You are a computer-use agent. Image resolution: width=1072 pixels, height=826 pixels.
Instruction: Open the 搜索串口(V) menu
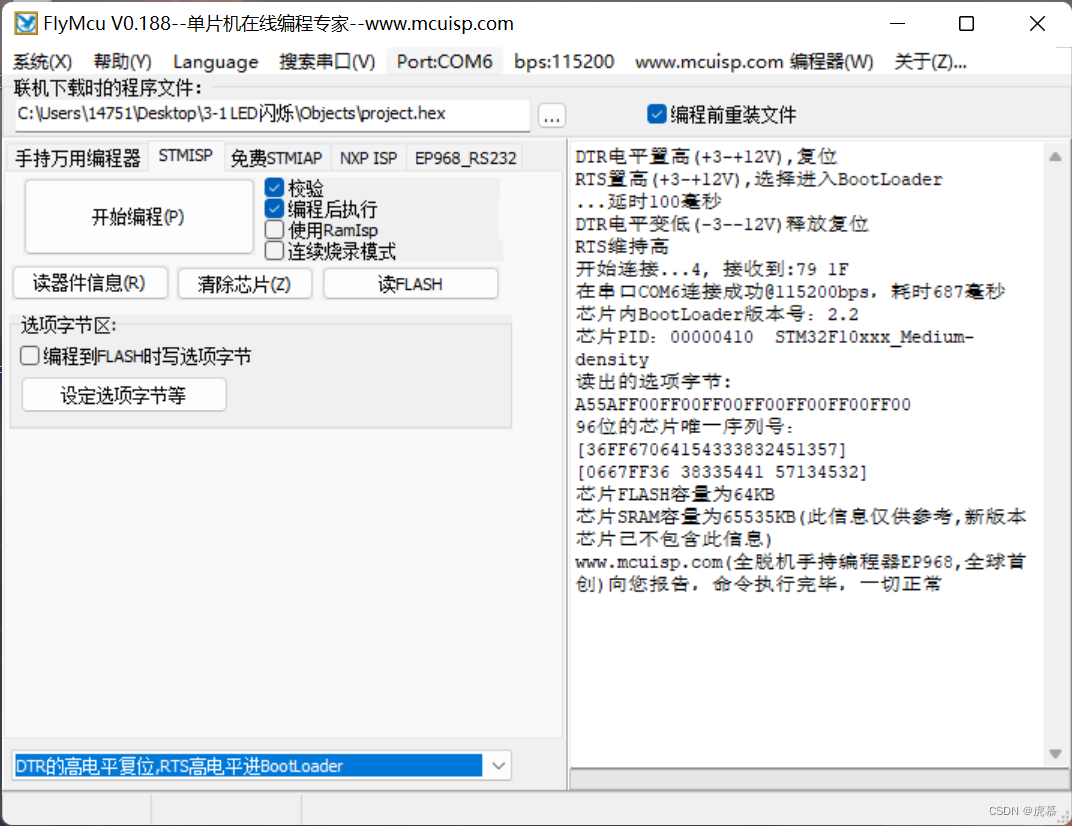327,62
